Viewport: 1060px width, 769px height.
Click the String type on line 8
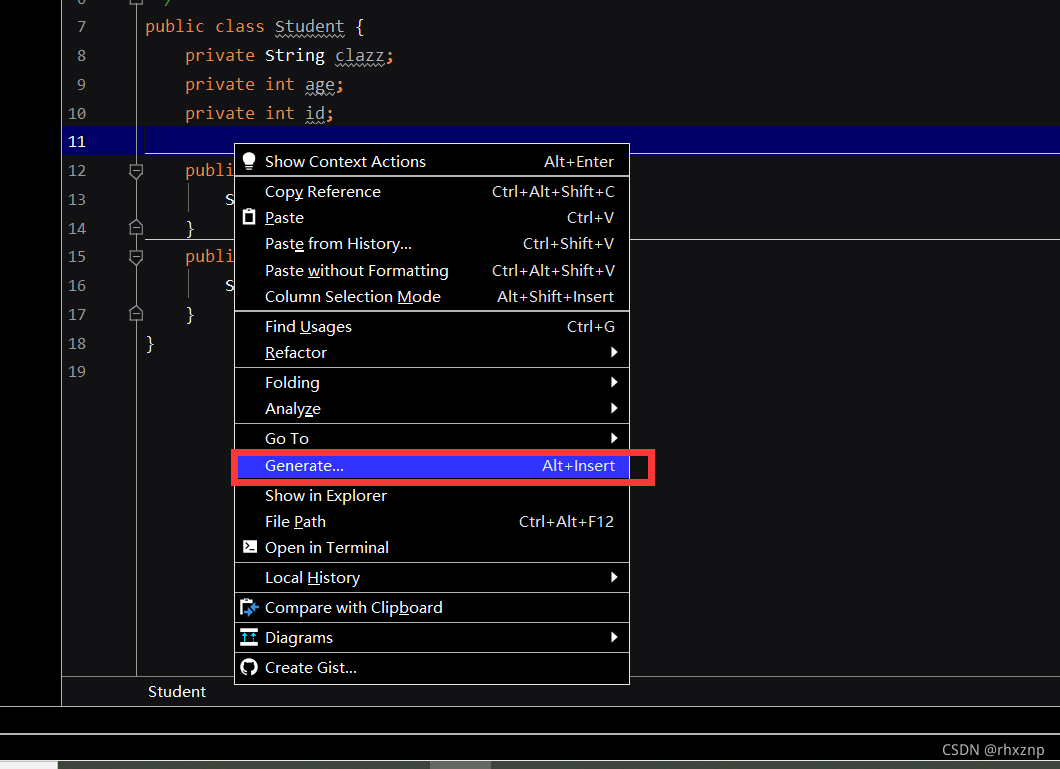pyautogui.click(x=295, y=55)
